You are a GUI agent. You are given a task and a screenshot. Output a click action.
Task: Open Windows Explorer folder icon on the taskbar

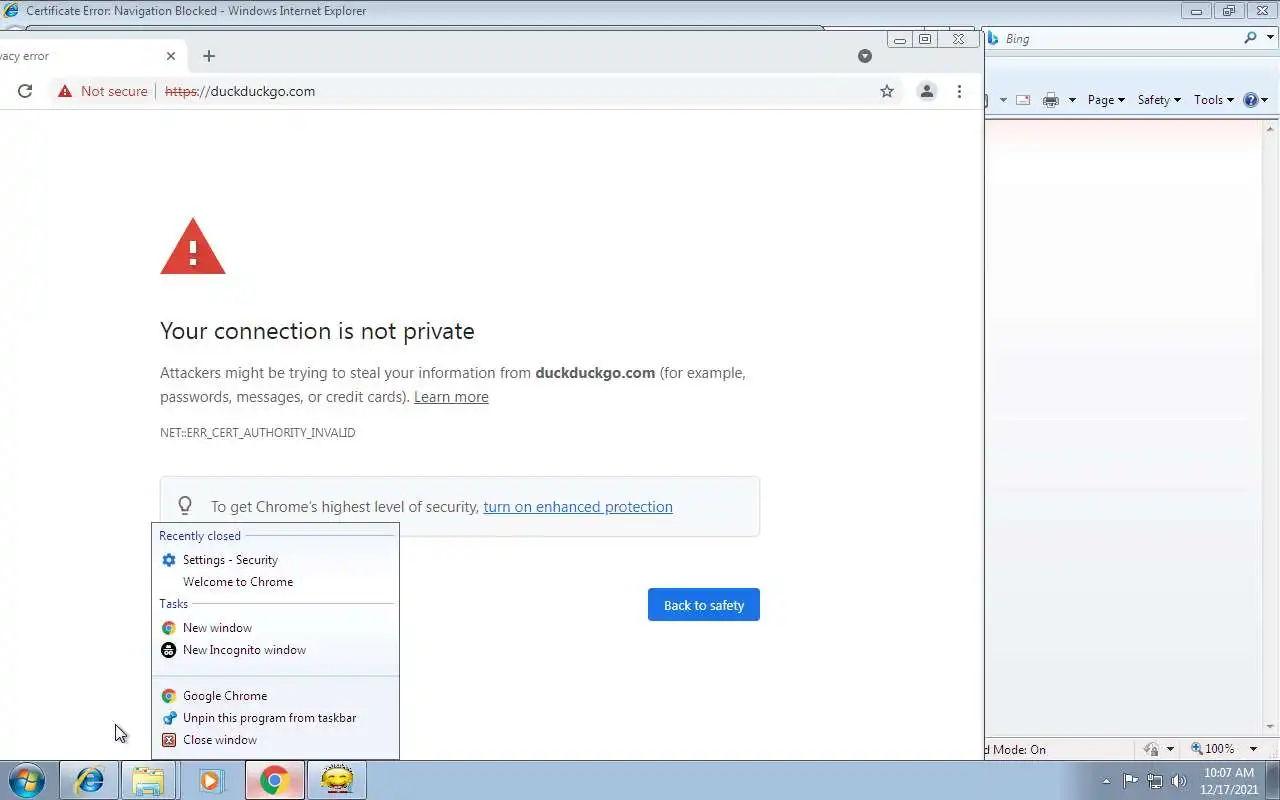(148, 780)
